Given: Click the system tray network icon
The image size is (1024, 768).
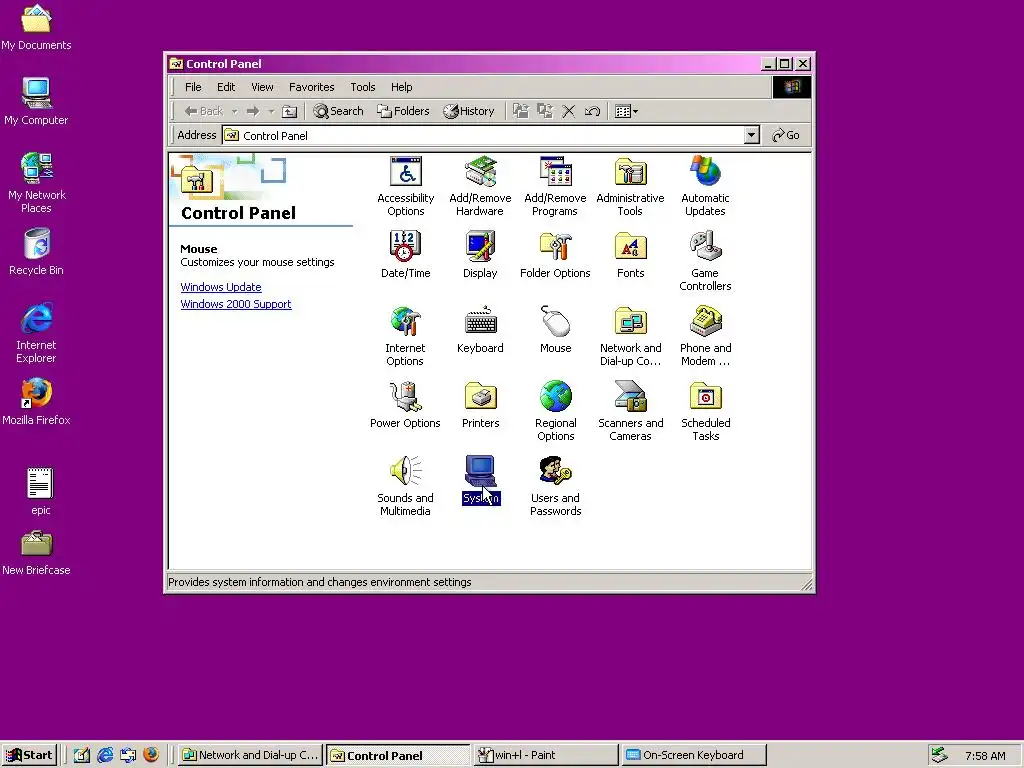Looking at the screenshot, I should pyautogui.click(x=939, y=755).
